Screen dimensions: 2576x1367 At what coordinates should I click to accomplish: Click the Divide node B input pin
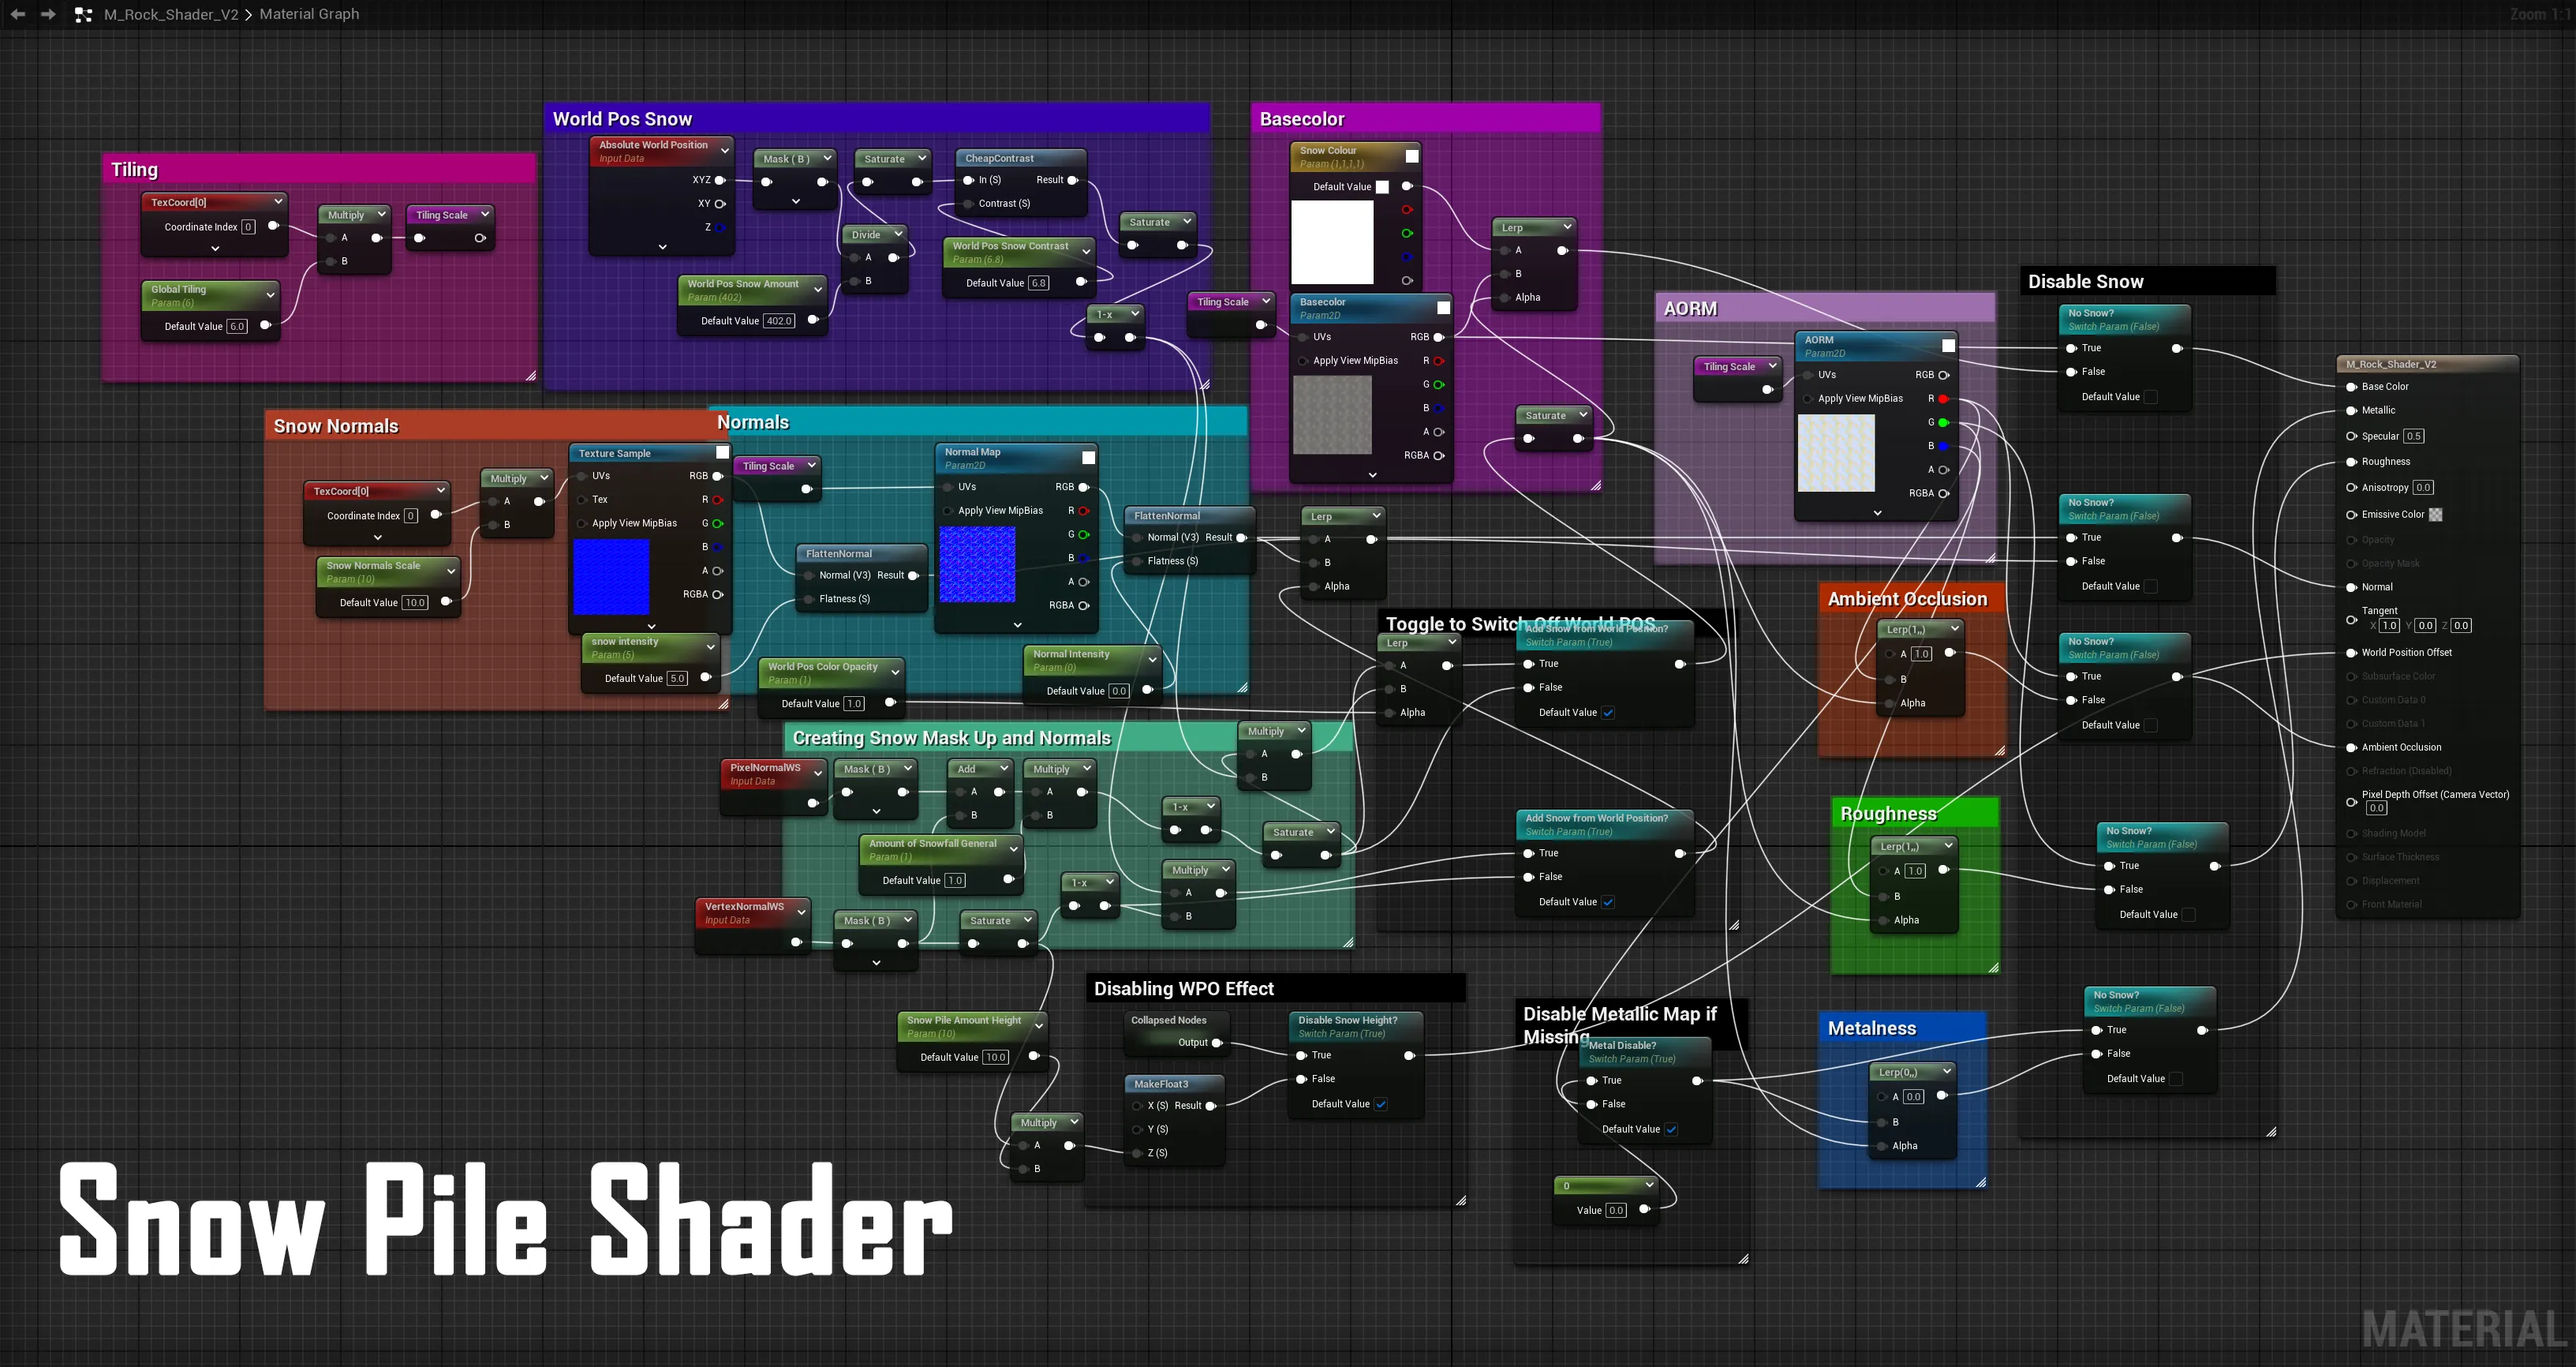click(x=853, y=281)
